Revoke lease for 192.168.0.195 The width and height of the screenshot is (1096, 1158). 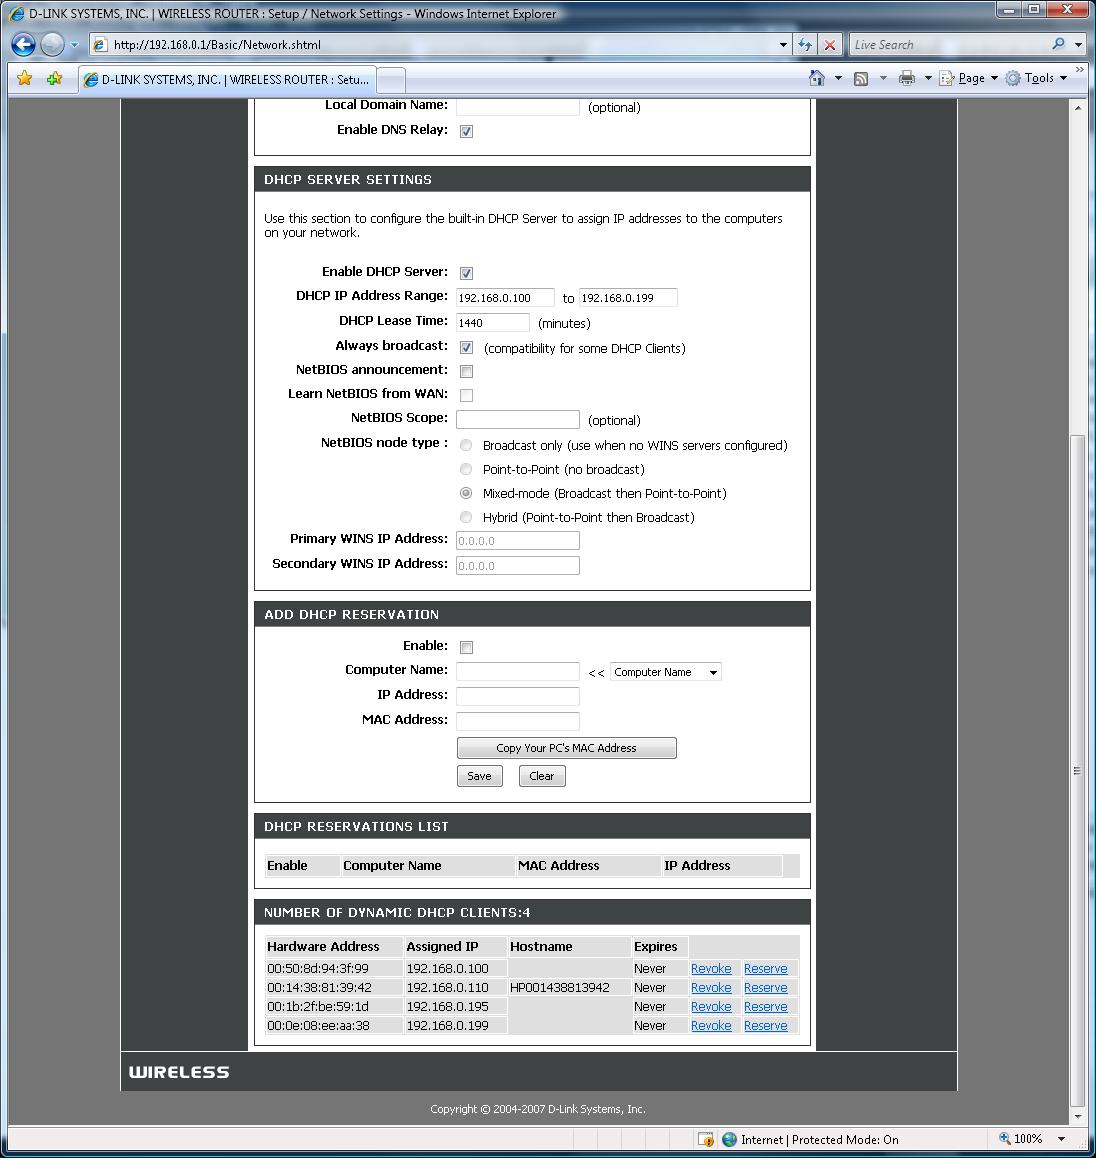(x=711, y=1007)
